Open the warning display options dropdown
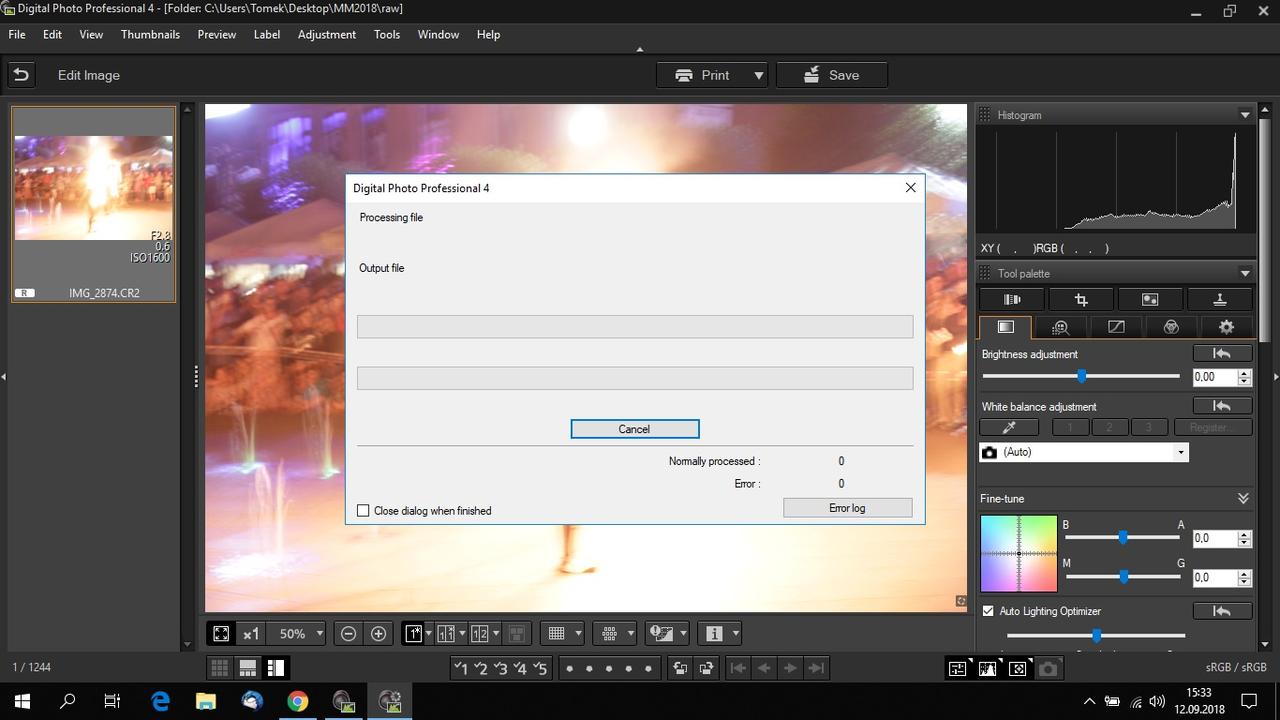The width and height of the screenshot is (1280, 720). coord(684,633)
